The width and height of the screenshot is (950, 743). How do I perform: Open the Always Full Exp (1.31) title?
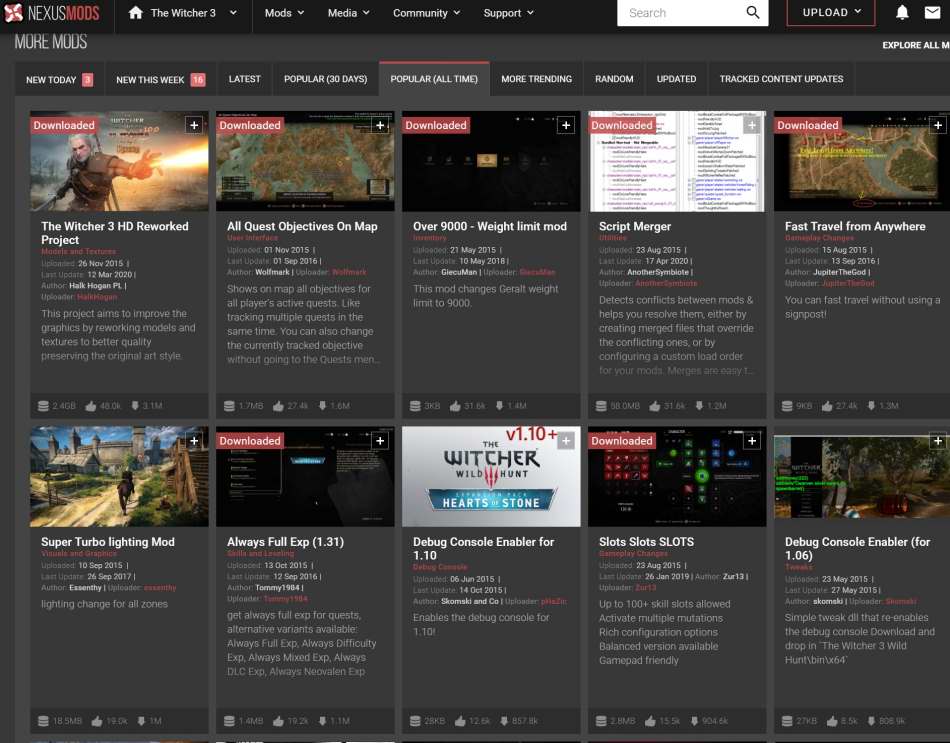point(285,542)
